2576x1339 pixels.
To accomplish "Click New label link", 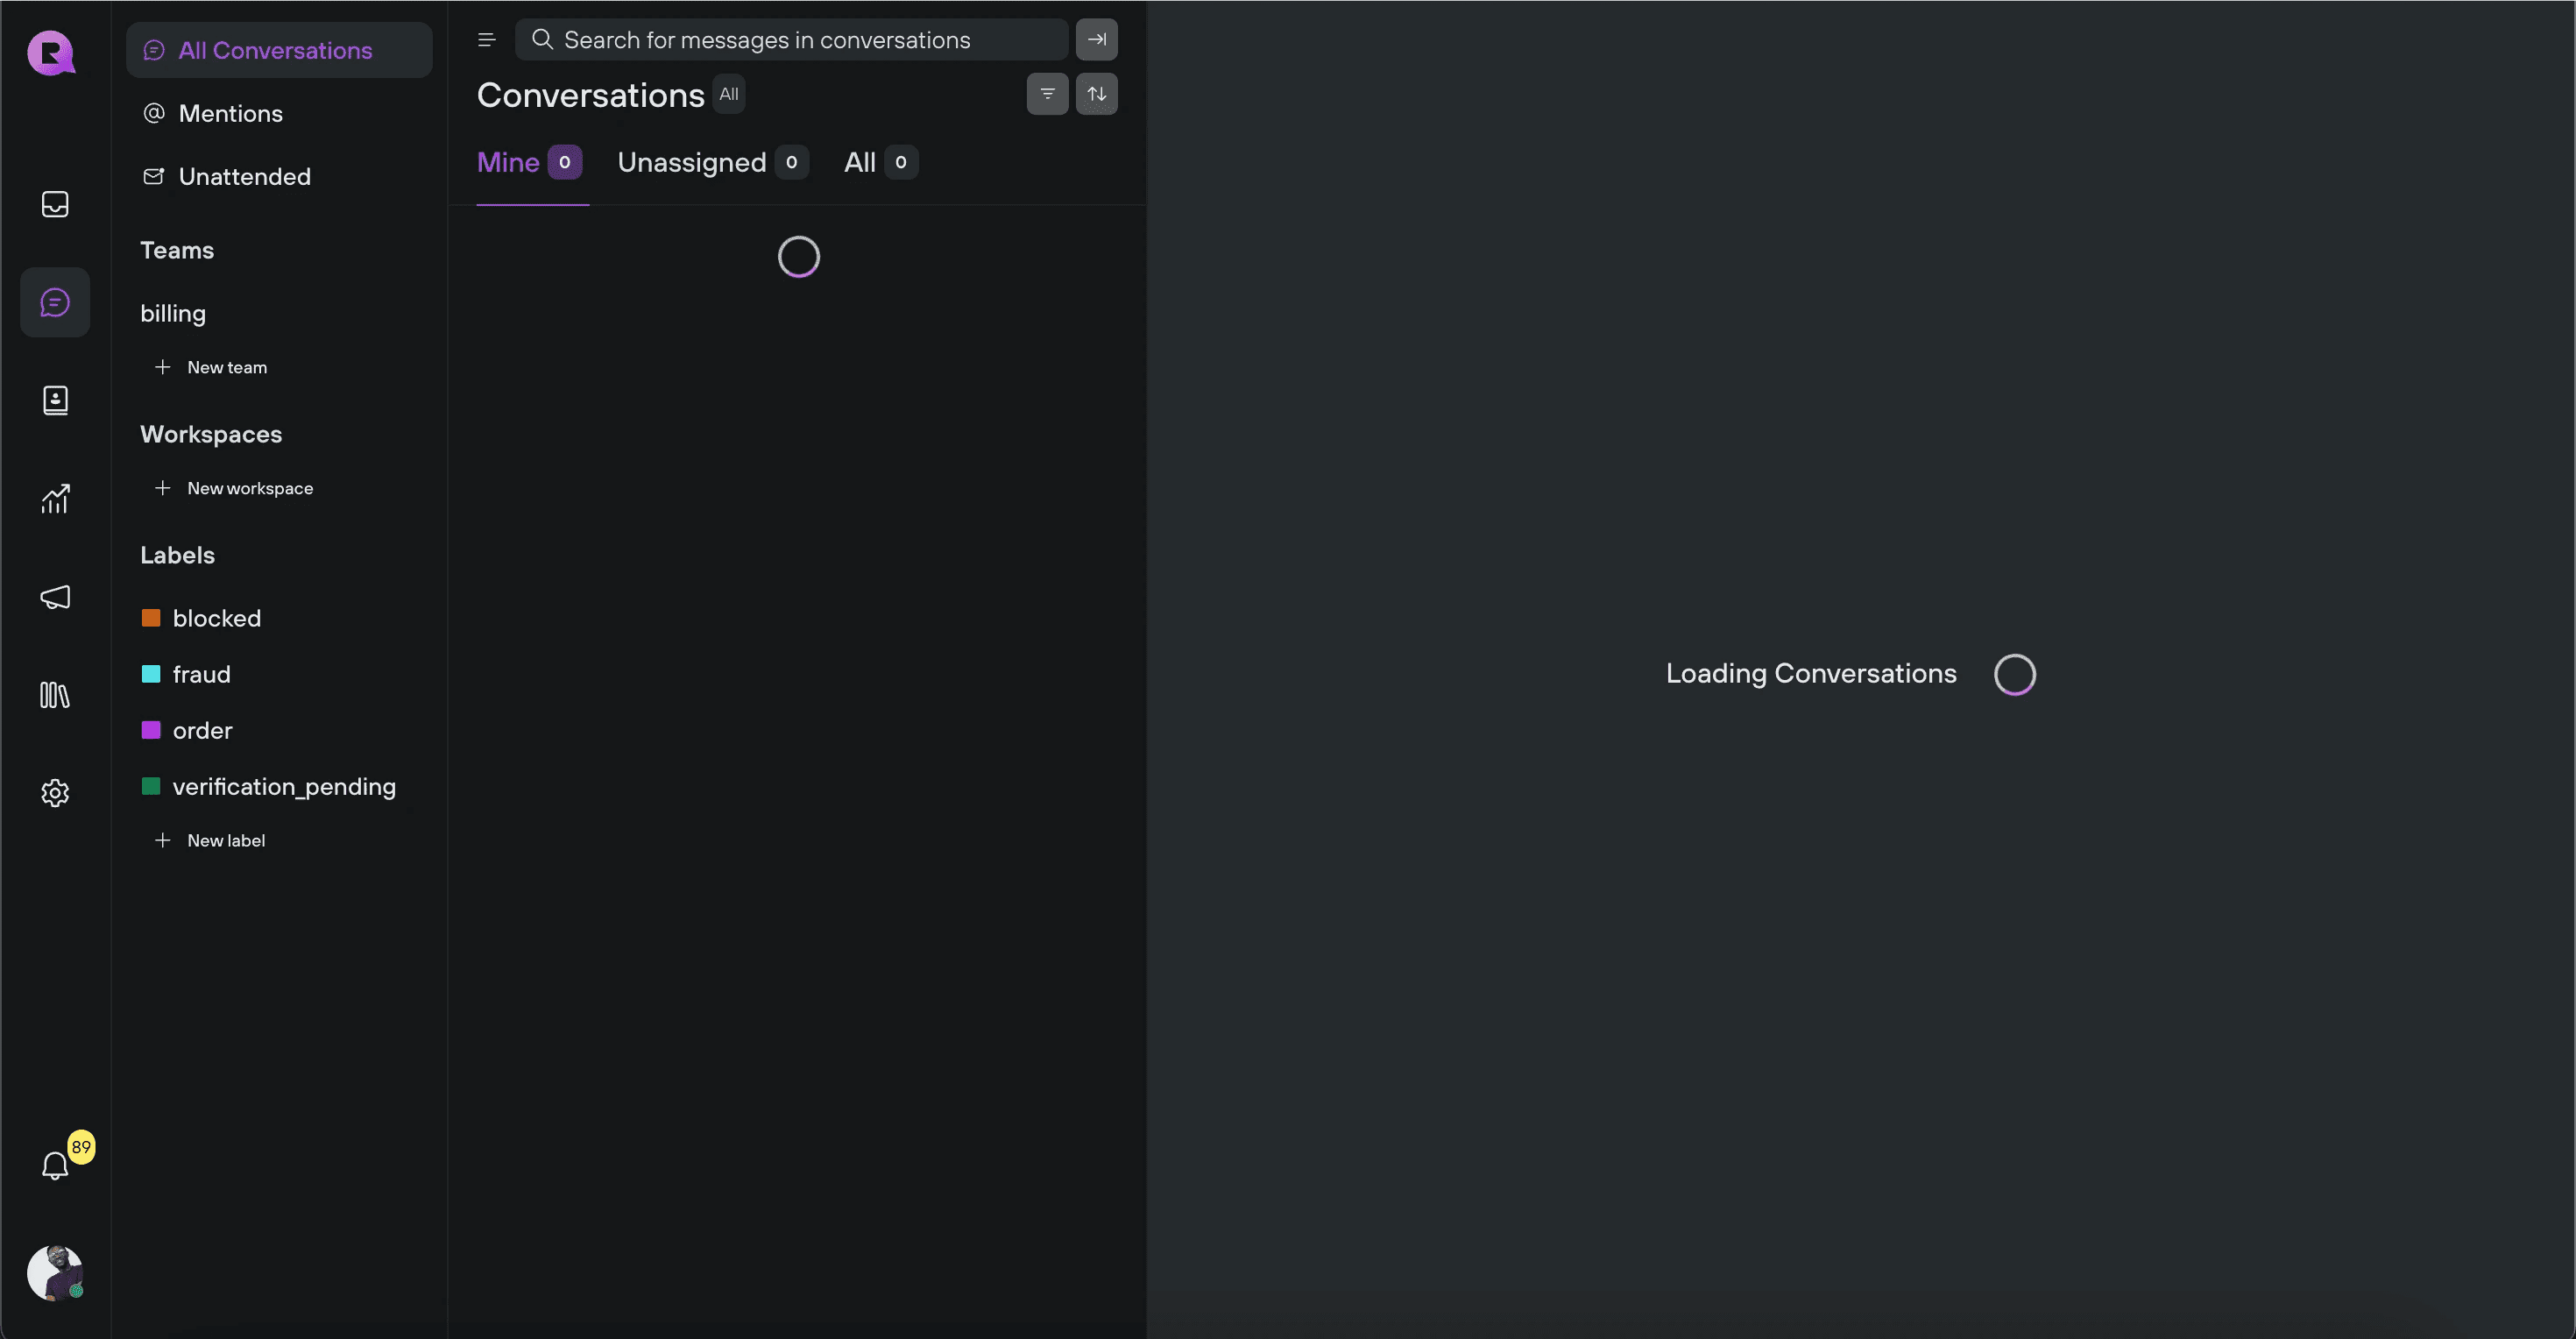I will coord(225,840).
